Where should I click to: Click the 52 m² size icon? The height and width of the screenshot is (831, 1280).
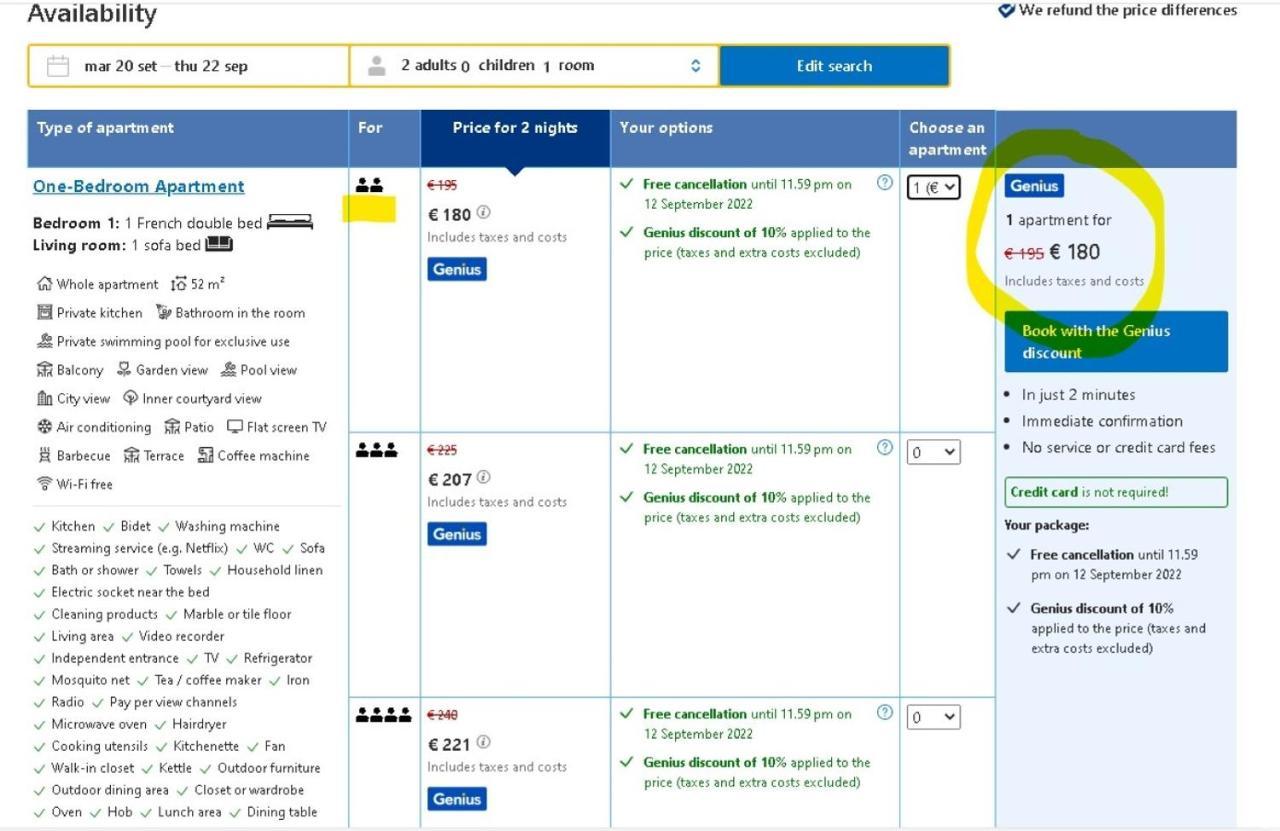pos(179,284)
